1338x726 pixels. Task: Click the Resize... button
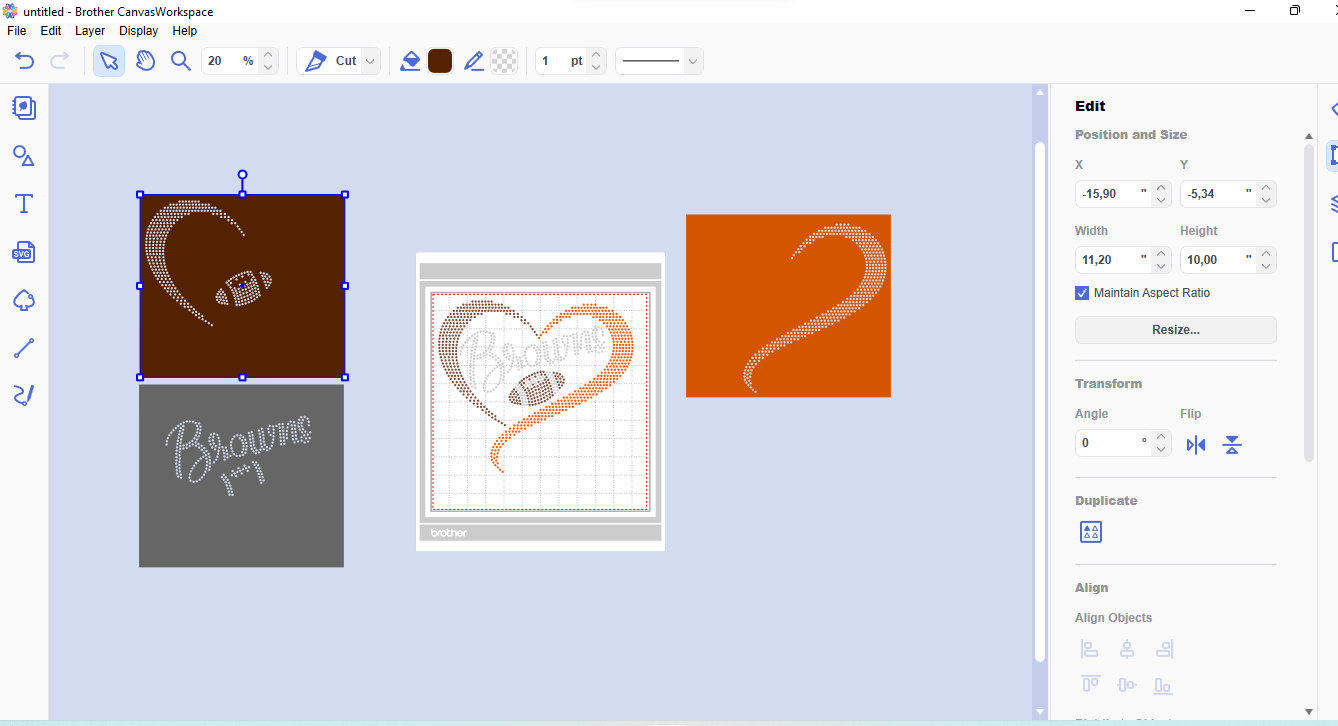coord(1176,330)
